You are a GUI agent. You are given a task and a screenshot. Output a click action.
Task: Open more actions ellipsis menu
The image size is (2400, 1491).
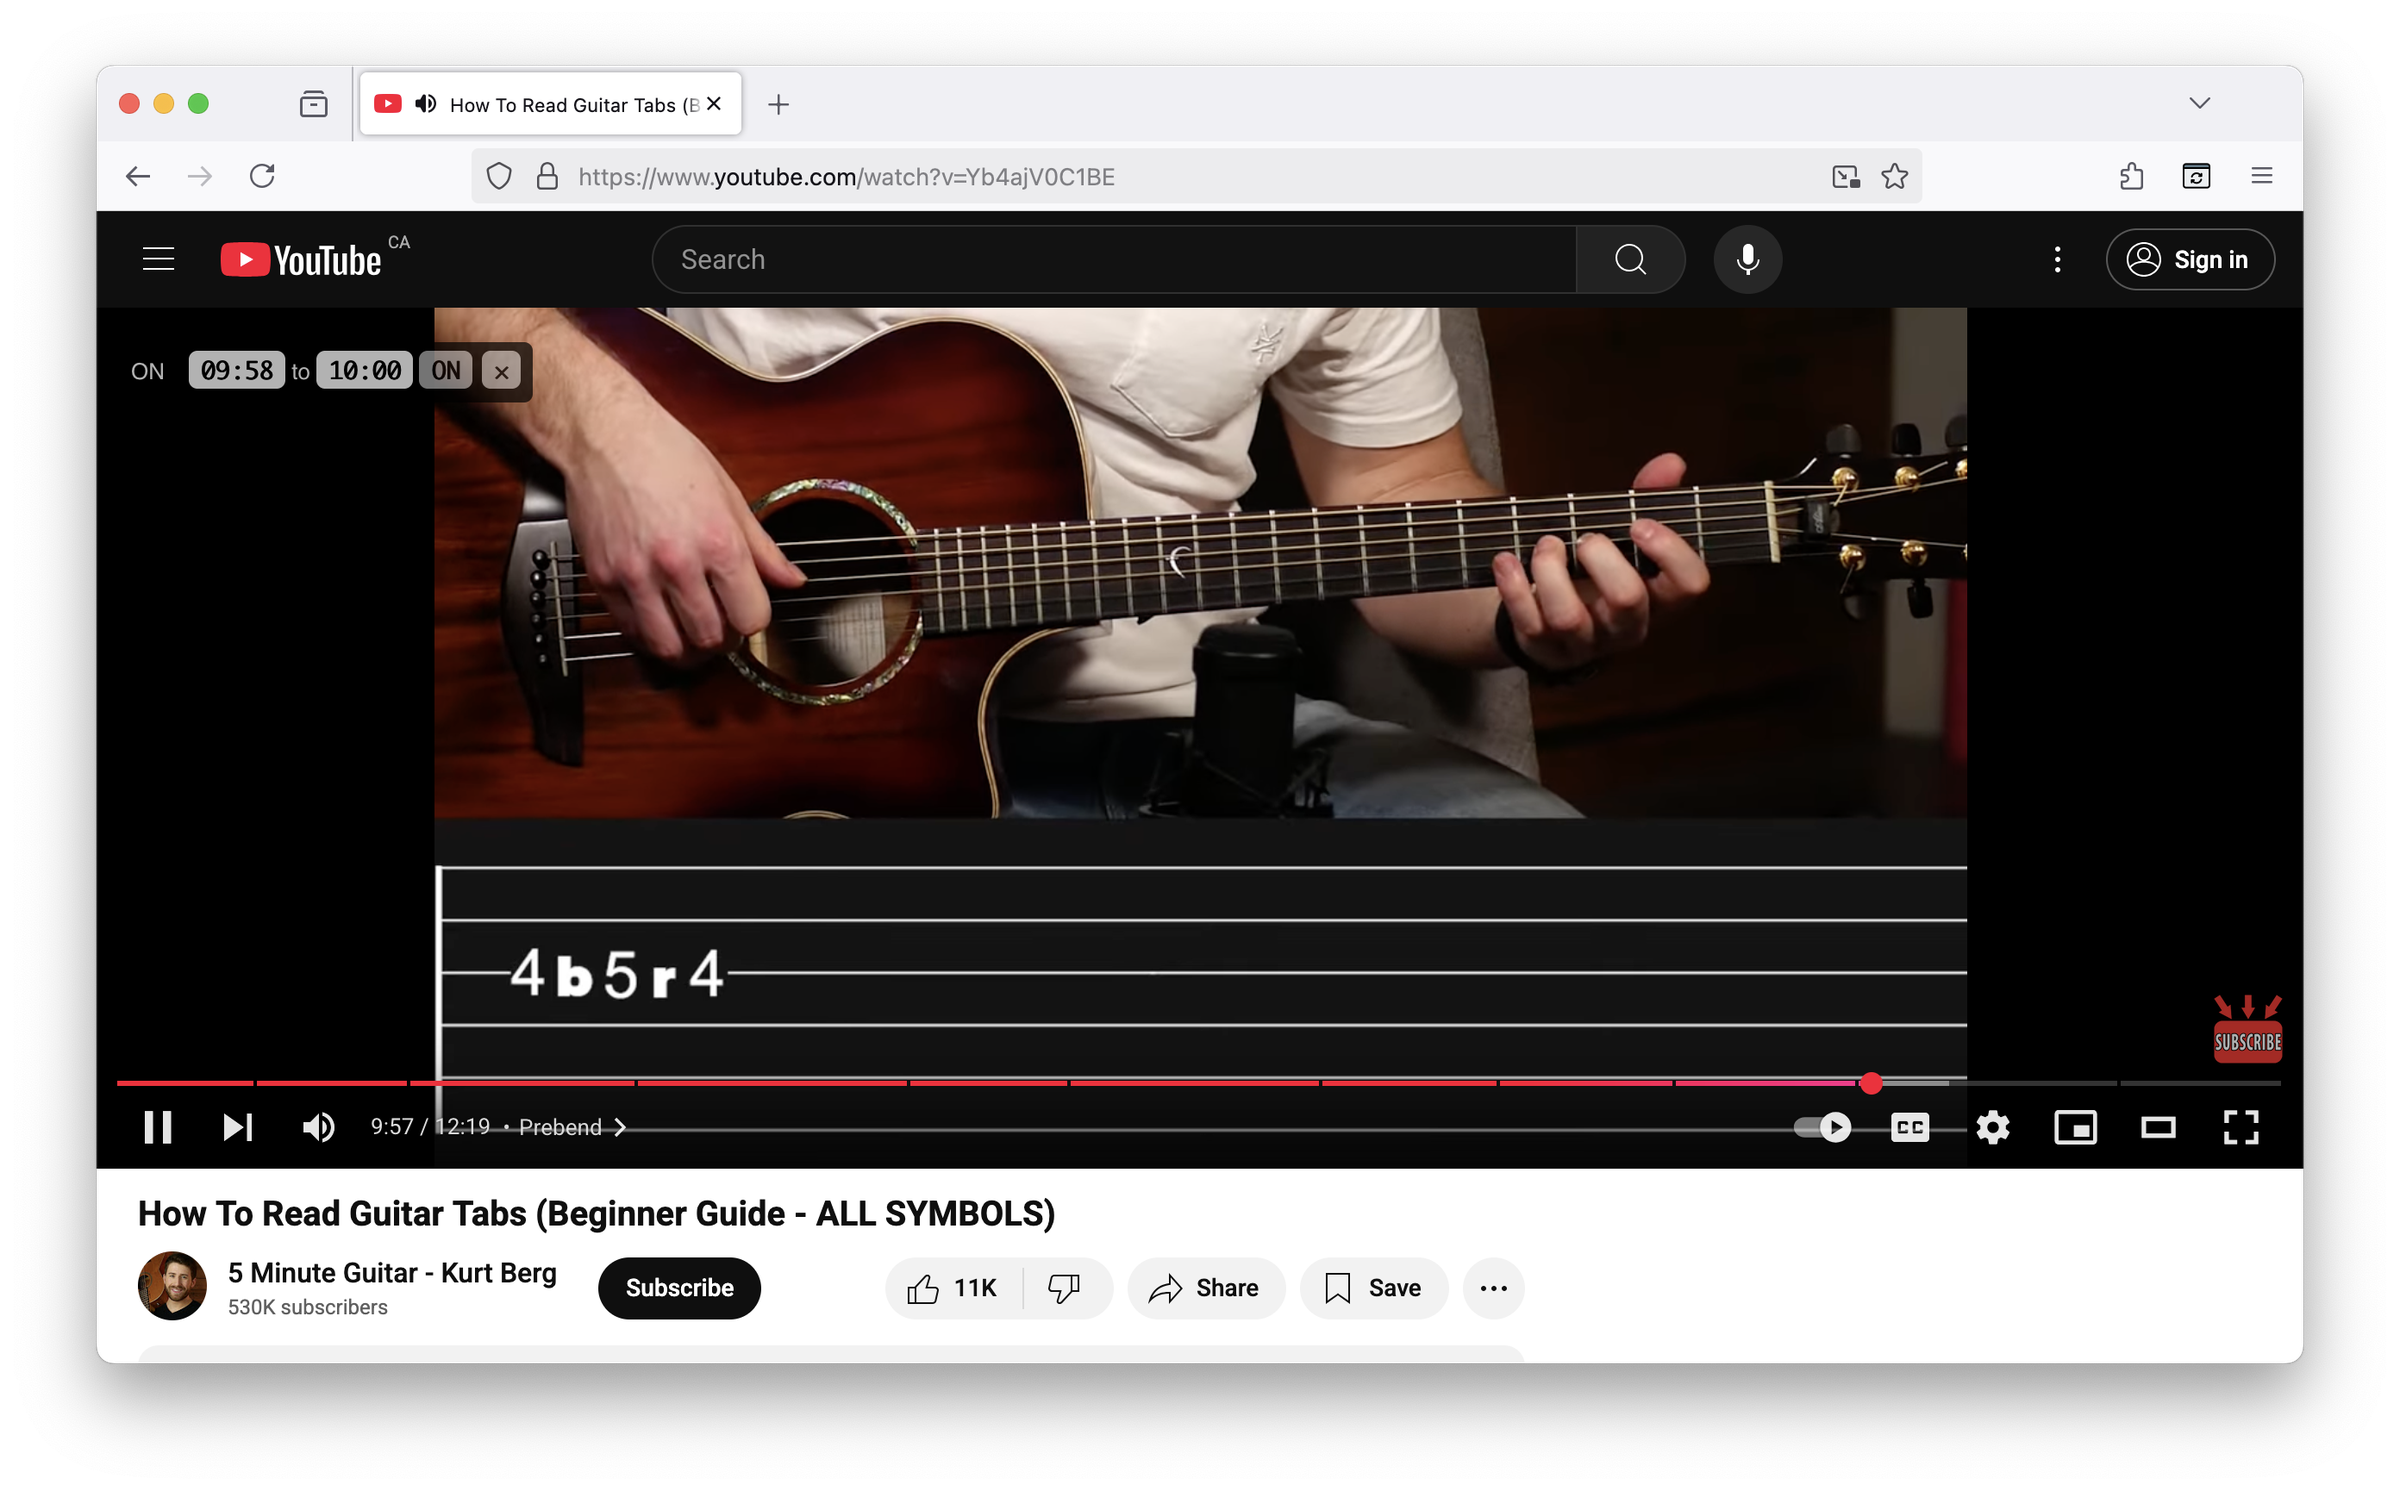(1493, 1288)
